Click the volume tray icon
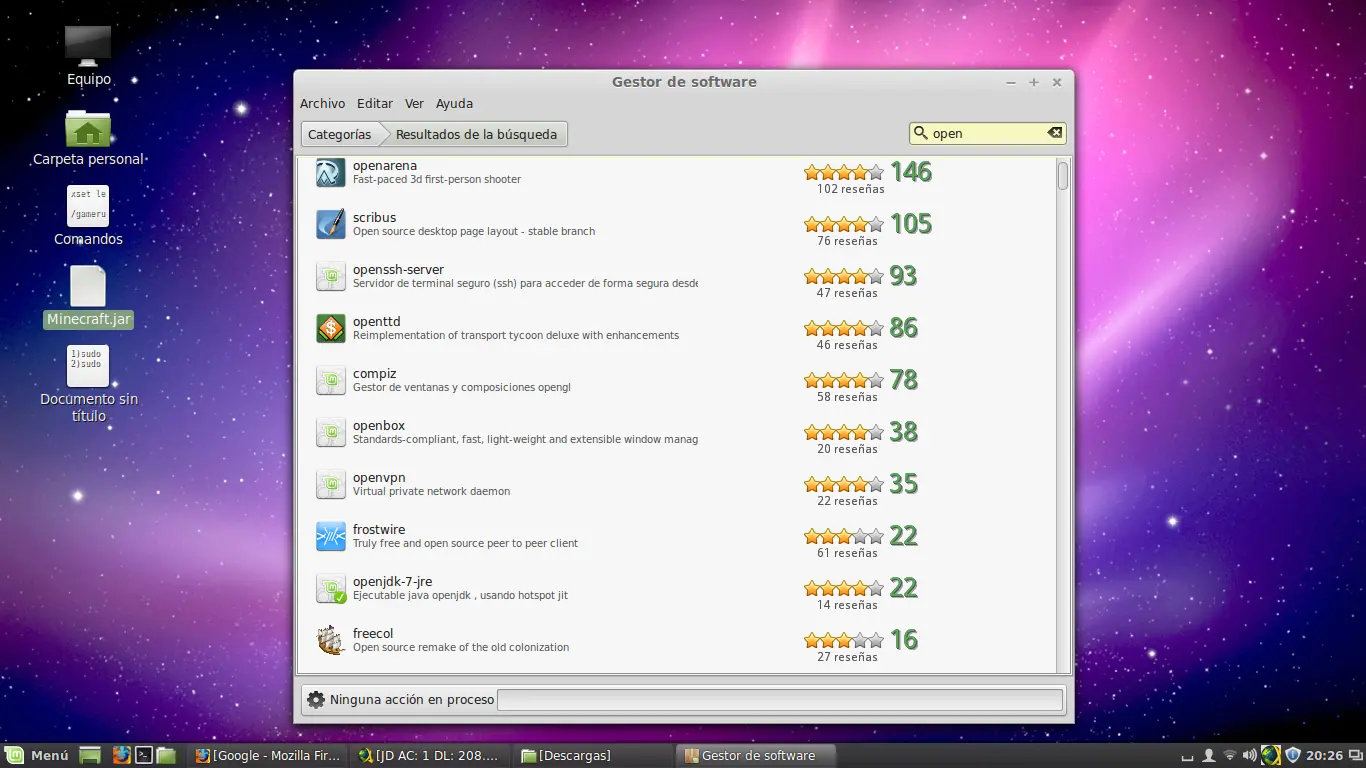 (1249, 755)
